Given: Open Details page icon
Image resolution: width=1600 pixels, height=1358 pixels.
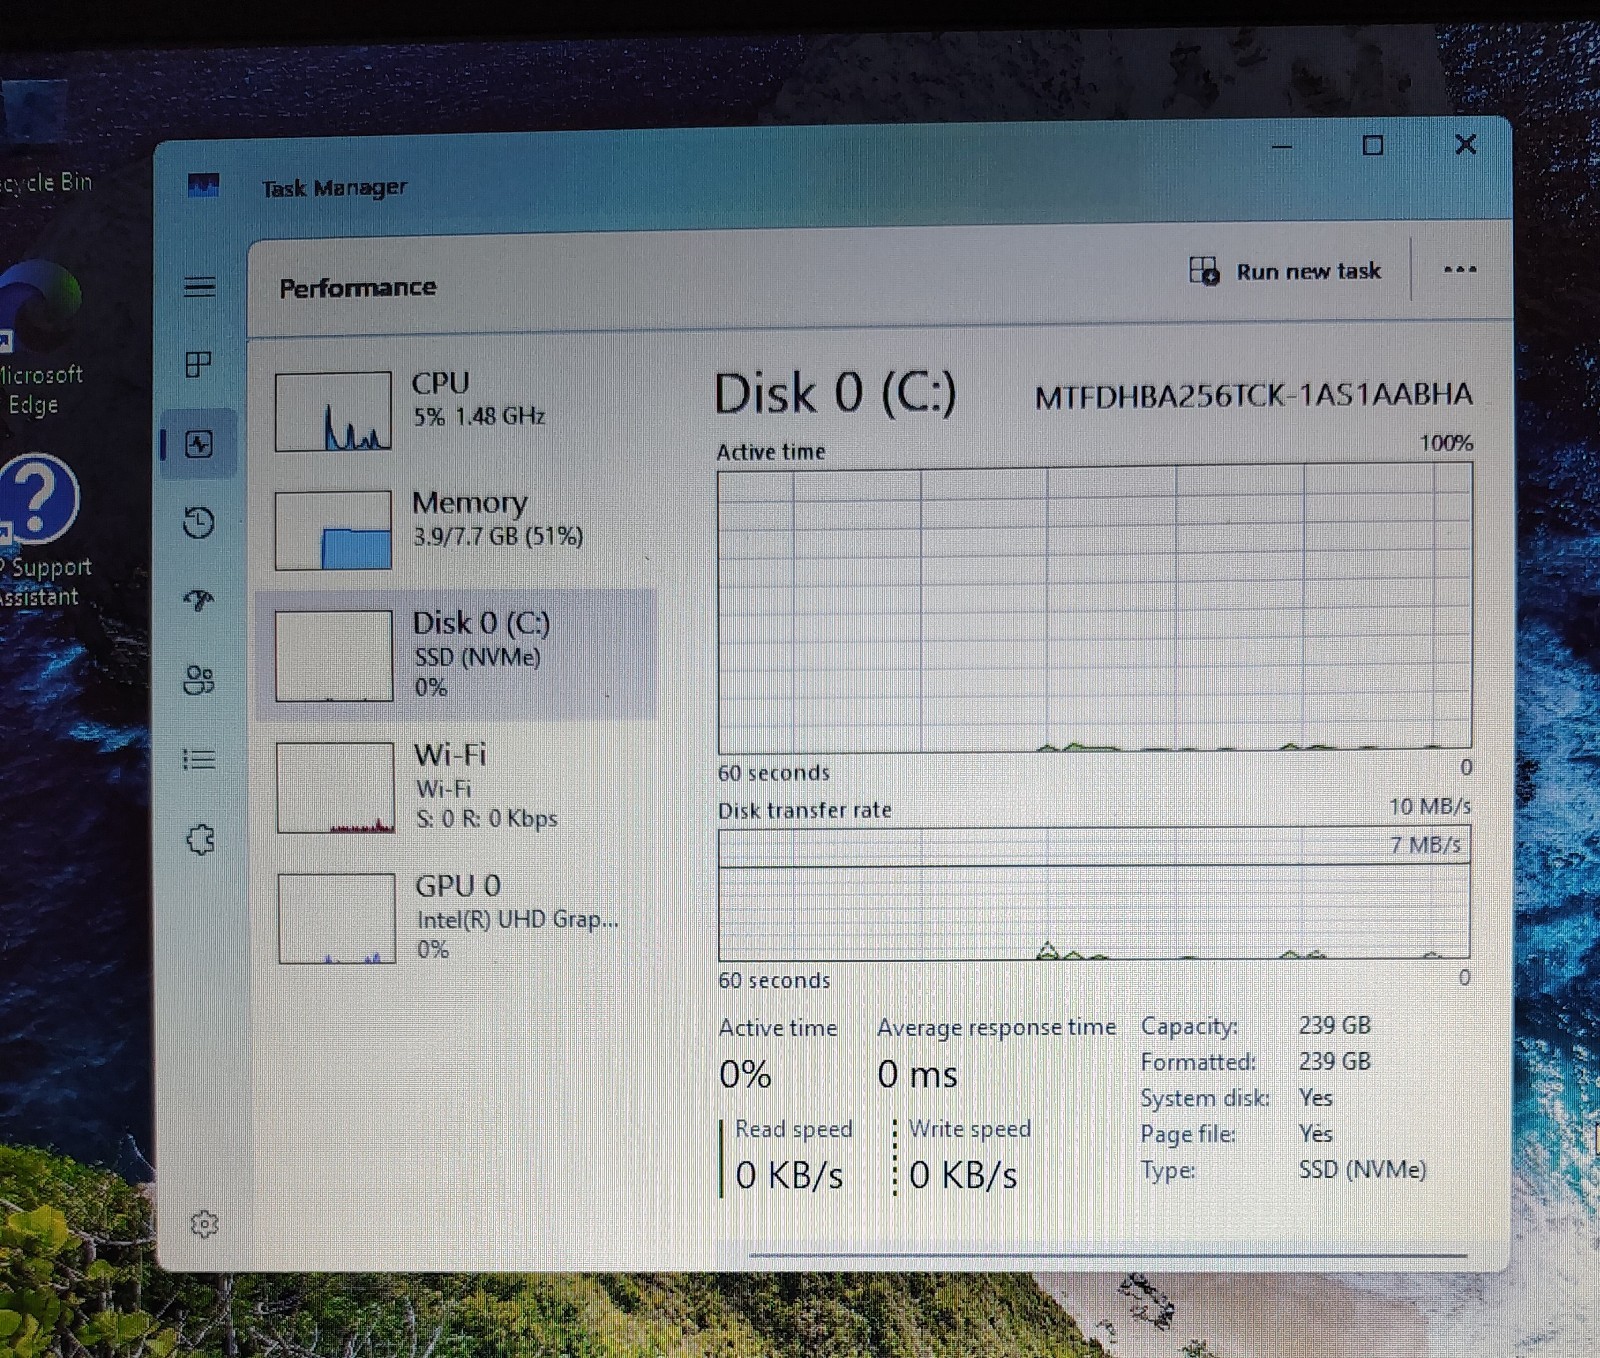Looking at the screenshot, I should 199,759.
